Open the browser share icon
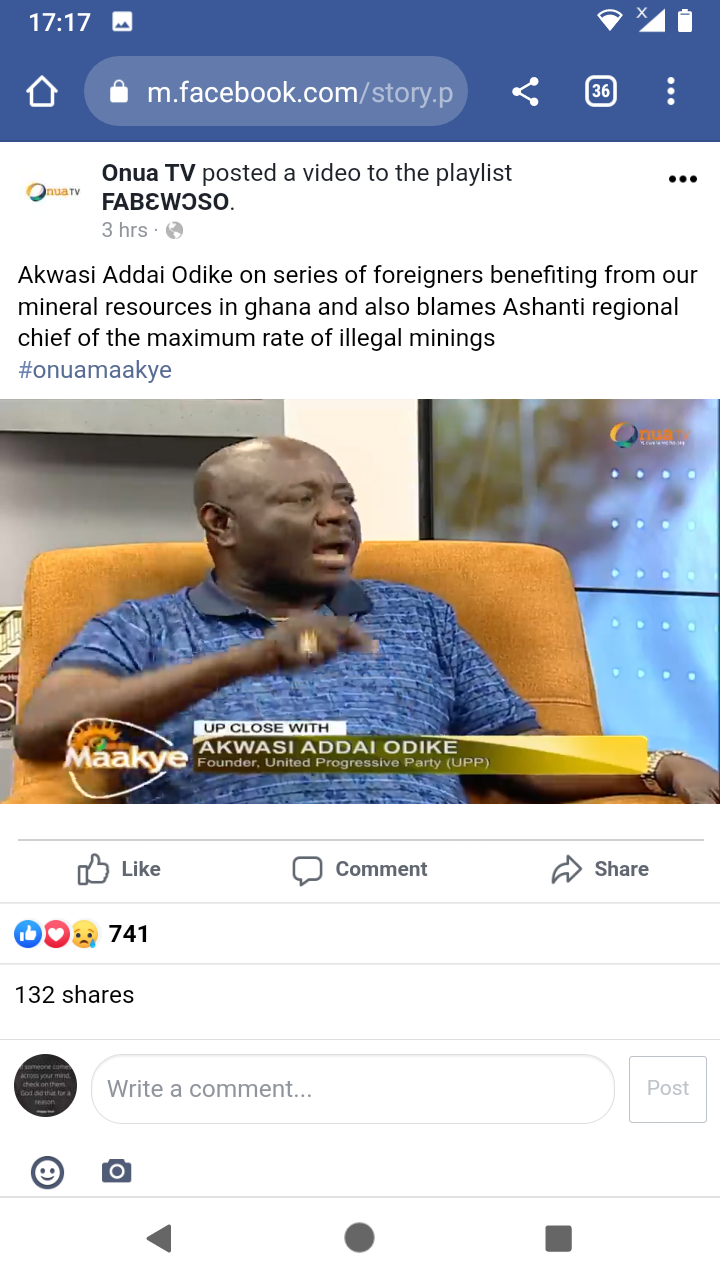The width and height of the screenshot is (720, 1280). 525,92
